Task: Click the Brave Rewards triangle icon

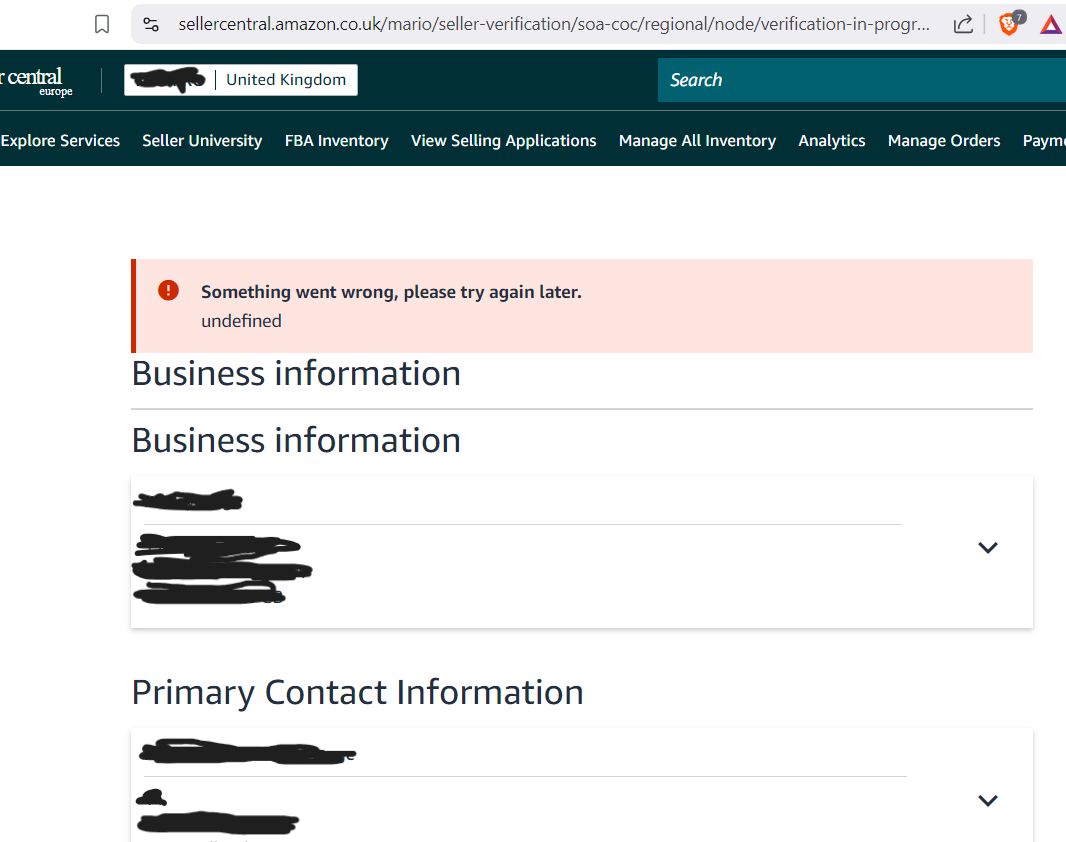Action: click(1050, 25)
